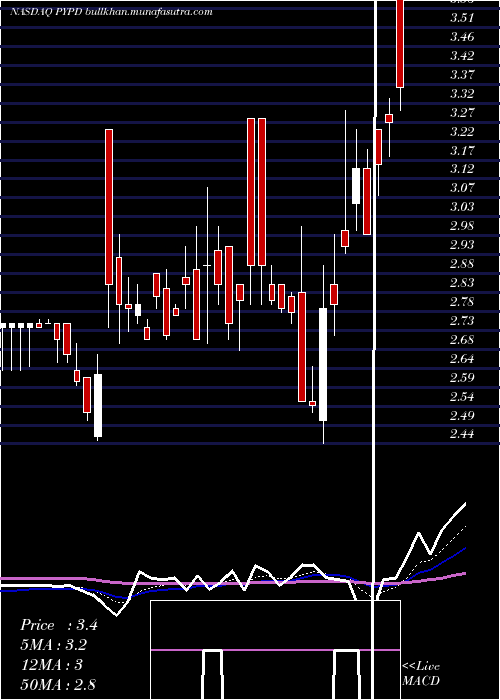500x700 pixels.
Task: Click the 3.37 price axis label
Action: pos(461,75)
